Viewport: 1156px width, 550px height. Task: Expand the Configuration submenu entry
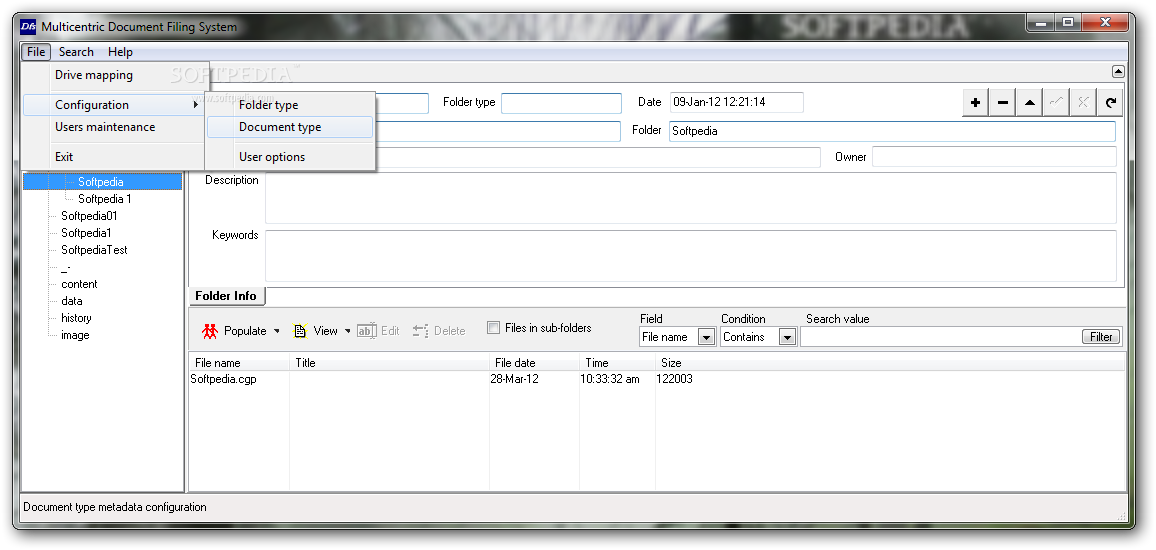(x=114, y=105)
